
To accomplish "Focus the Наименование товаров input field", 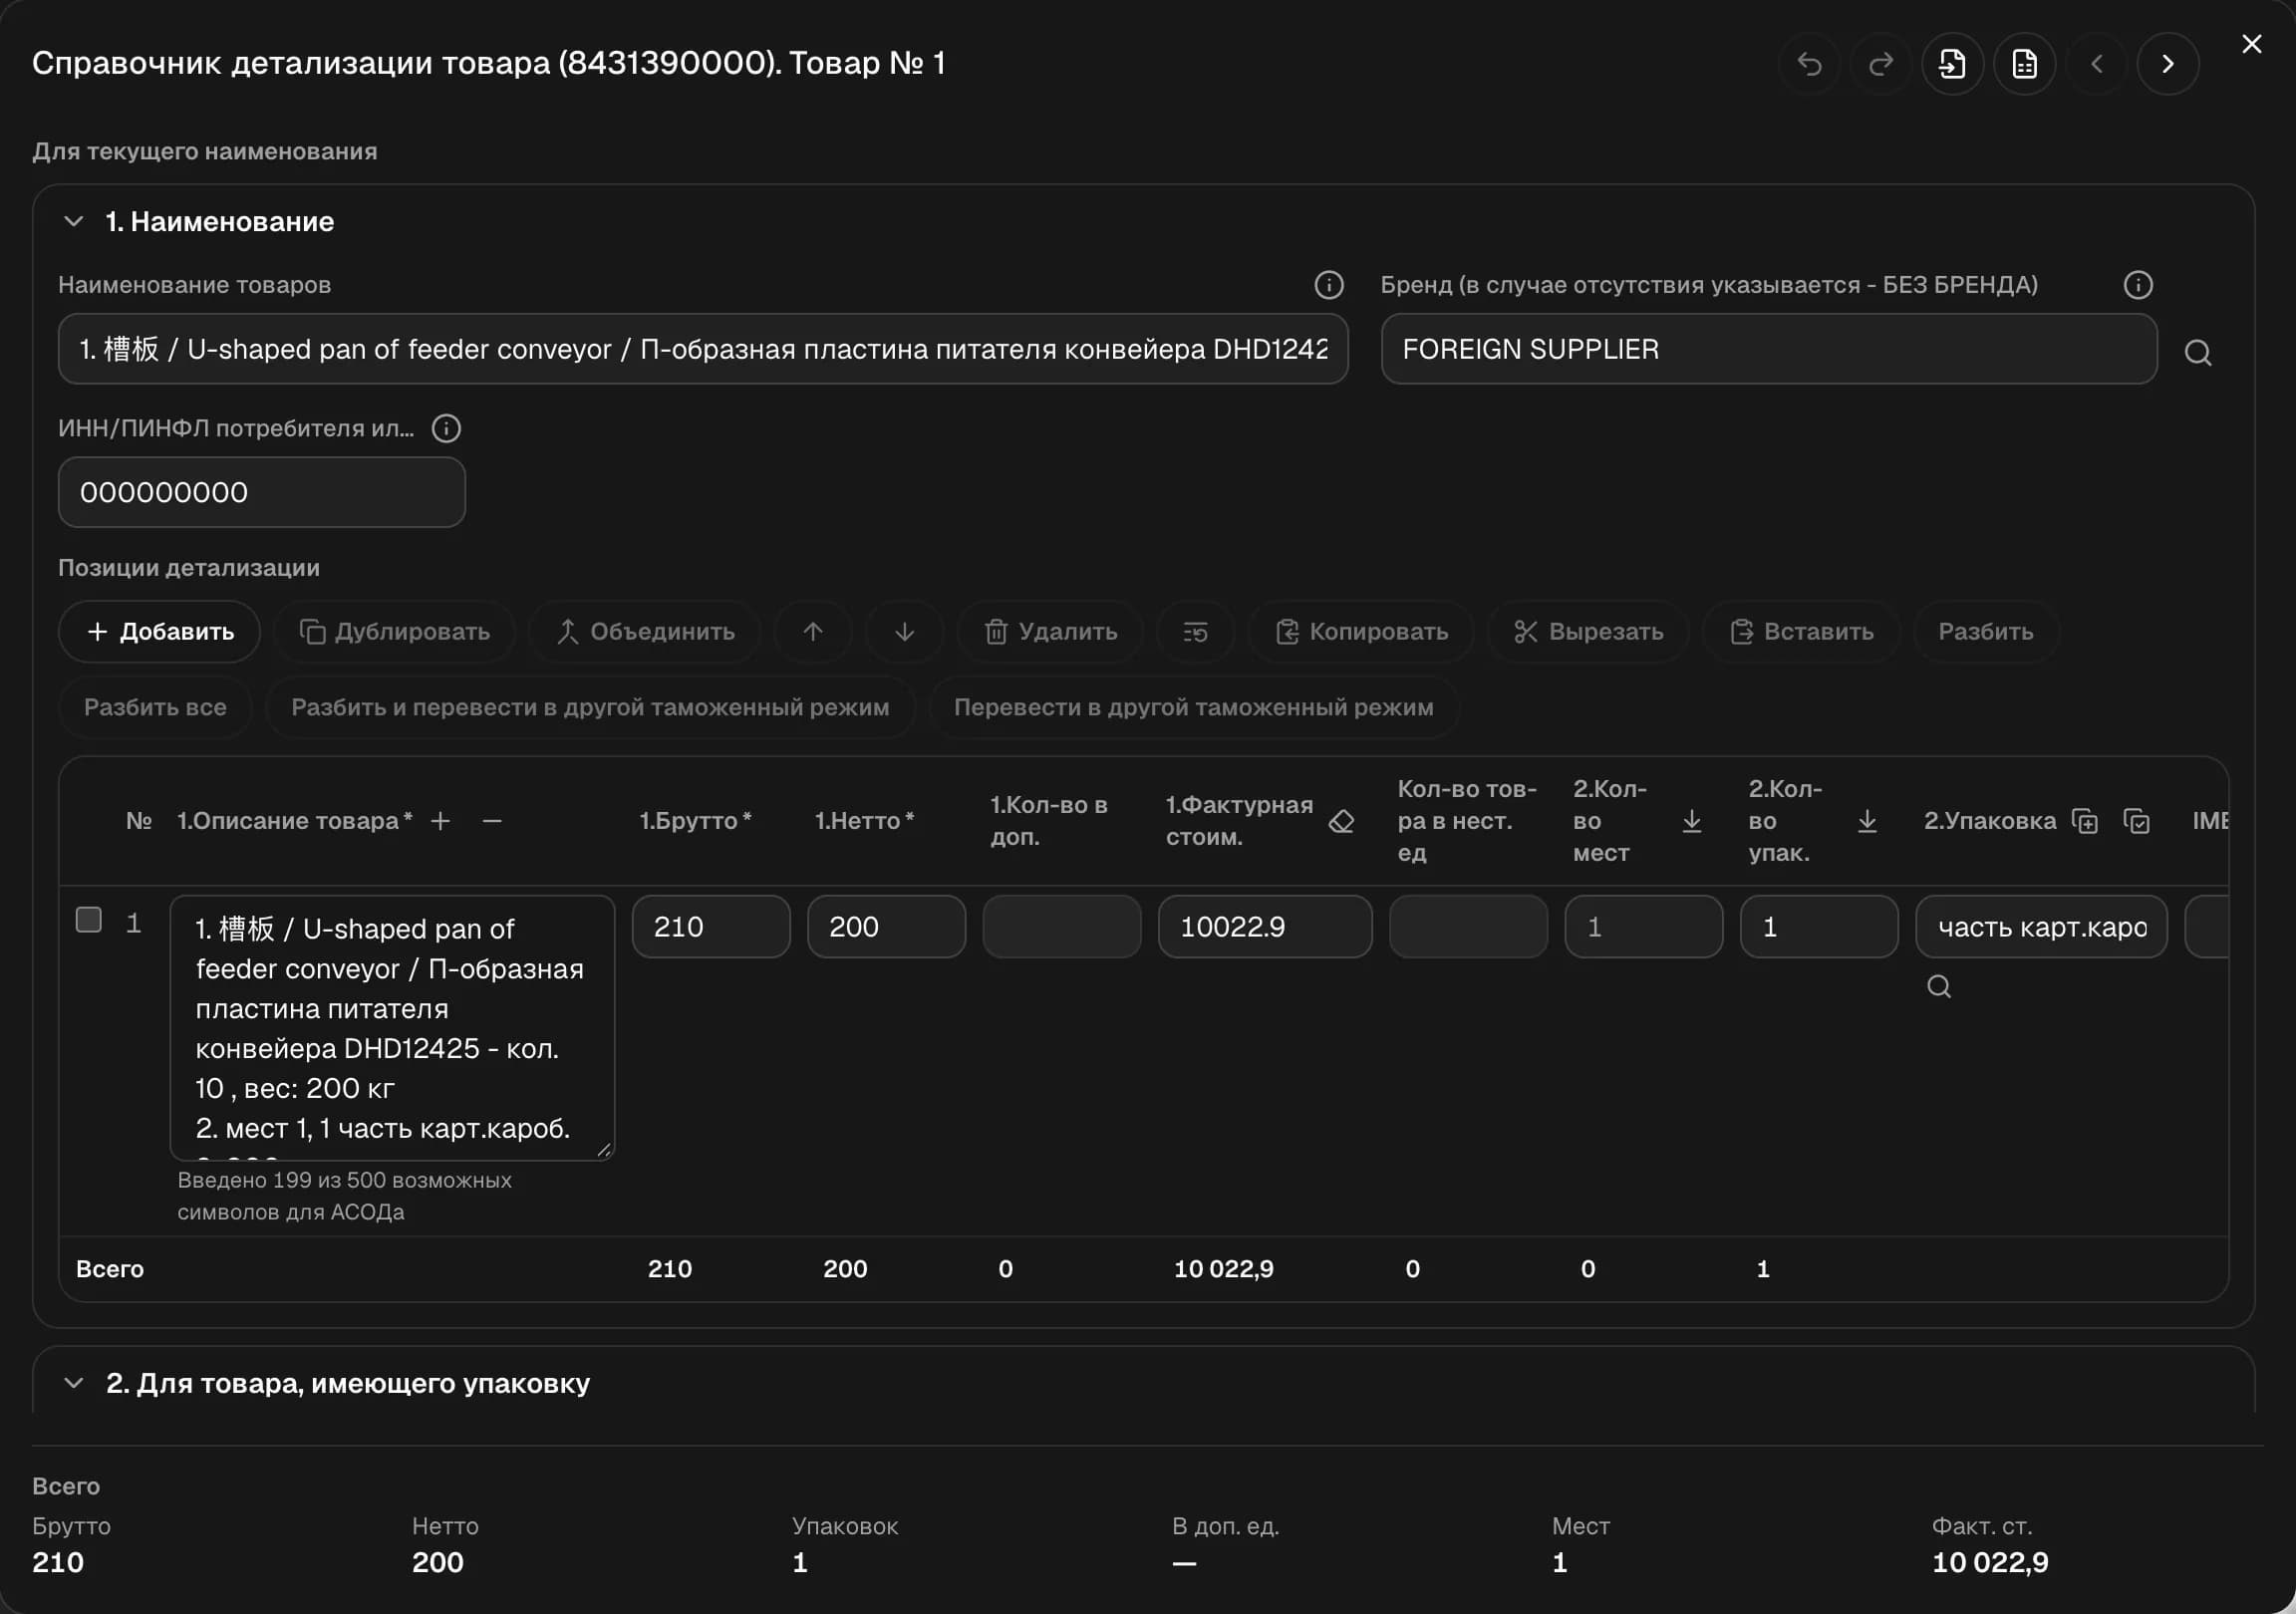I will [x=703, y=349].
